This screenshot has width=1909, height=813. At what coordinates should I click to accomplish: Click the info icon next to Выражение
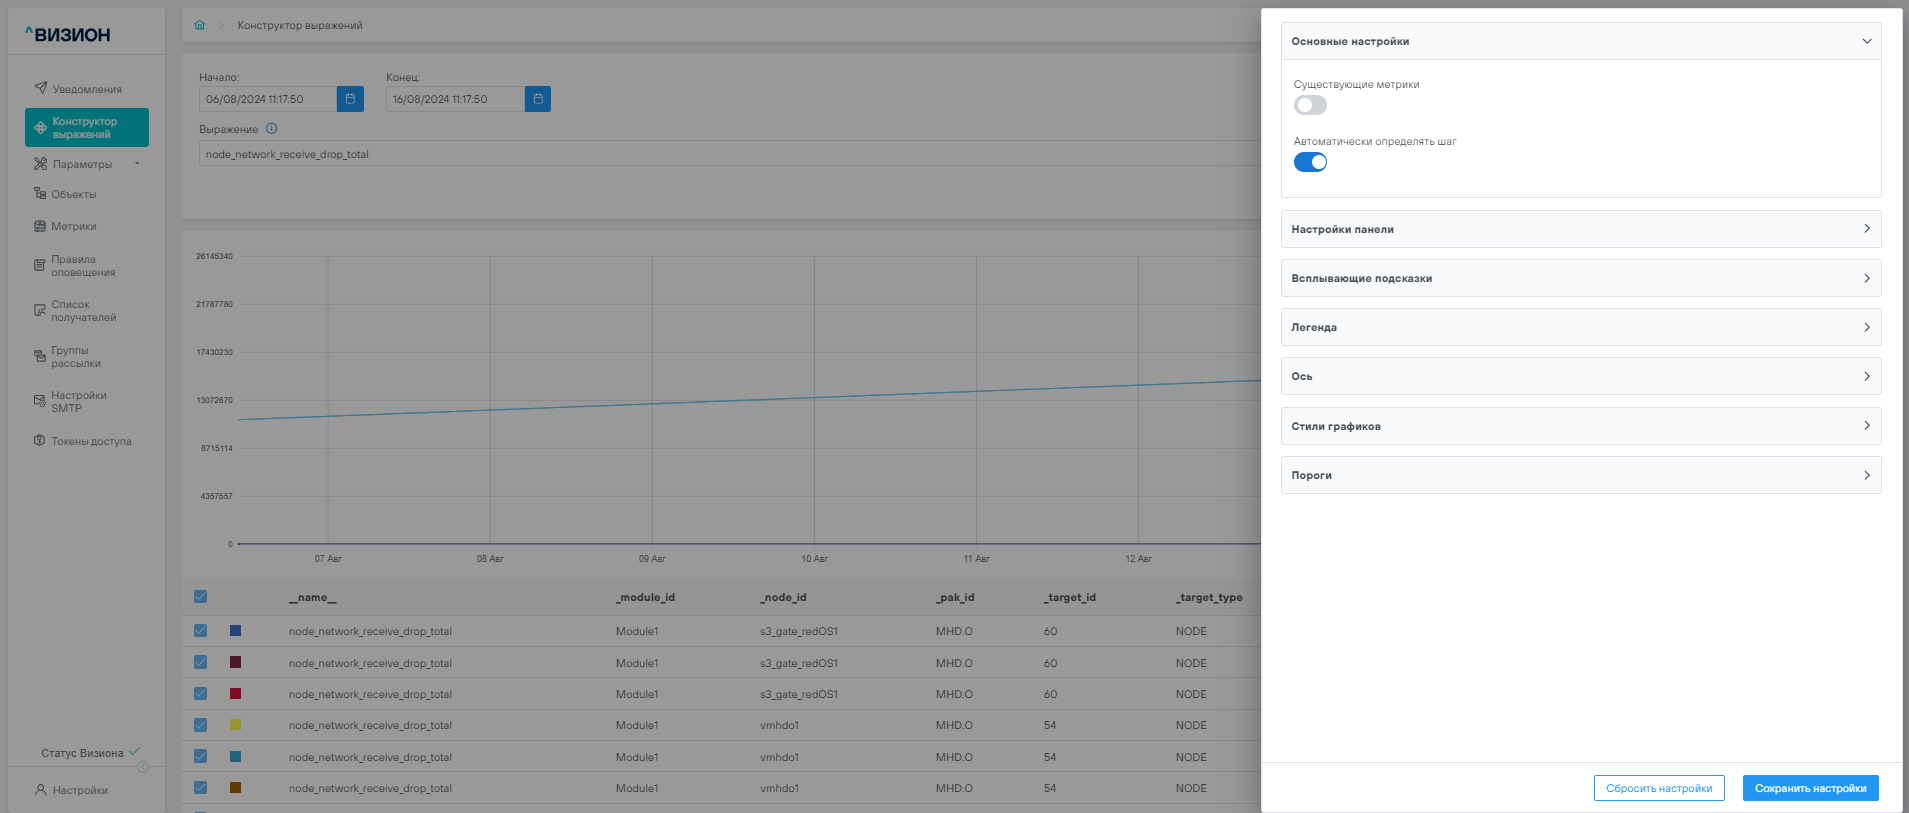tap(272, 129)
